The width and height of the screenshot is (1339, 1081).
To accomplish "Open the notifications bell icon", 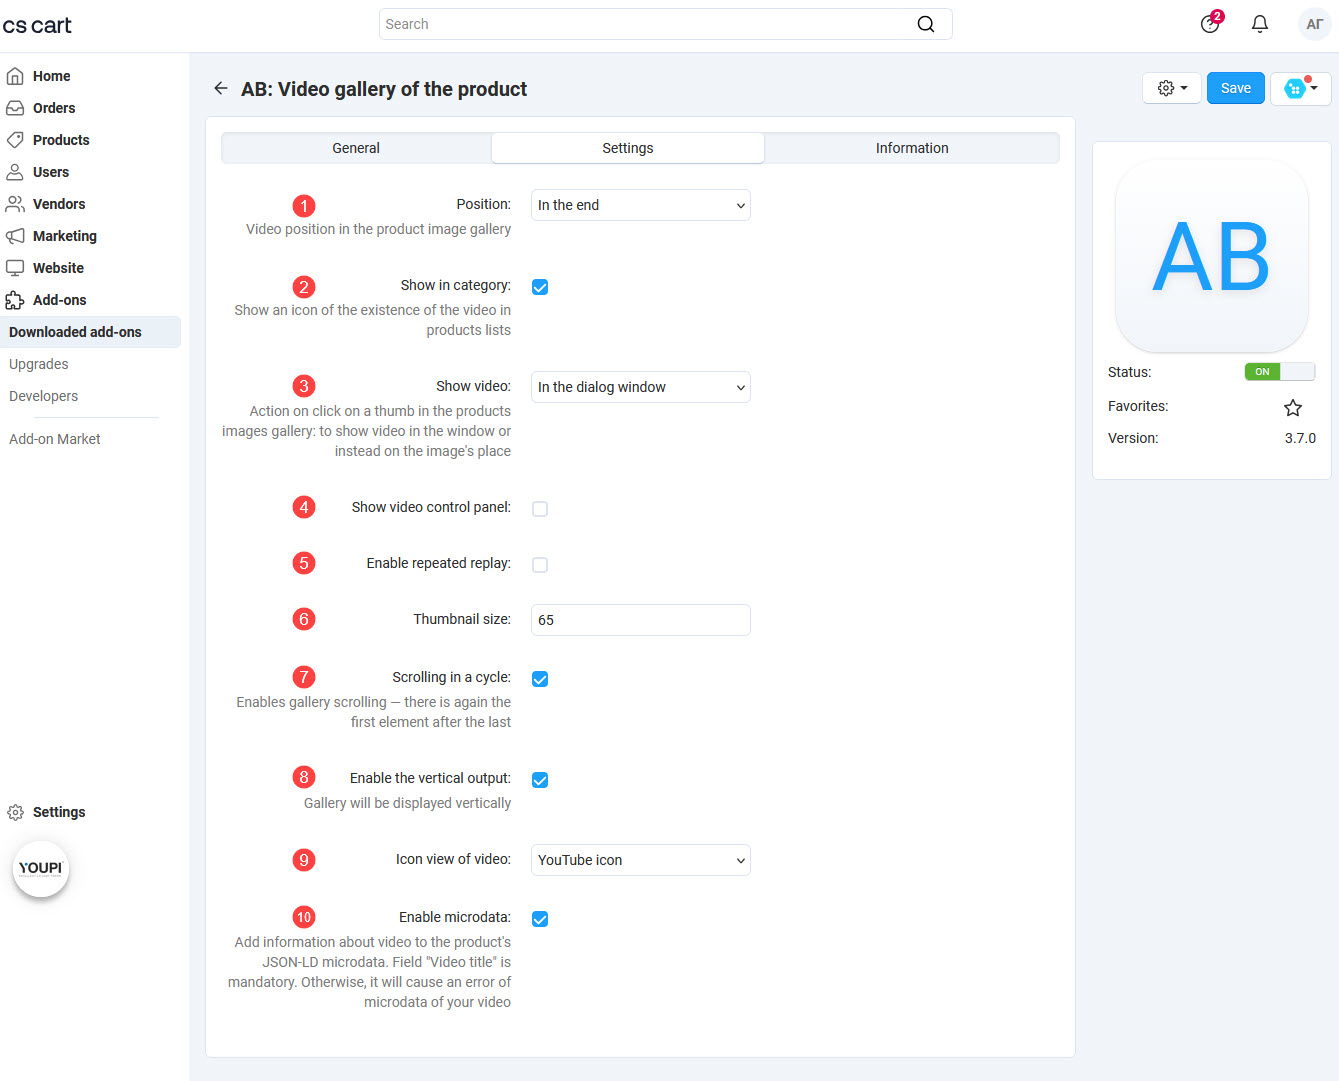I will 1259,23.
